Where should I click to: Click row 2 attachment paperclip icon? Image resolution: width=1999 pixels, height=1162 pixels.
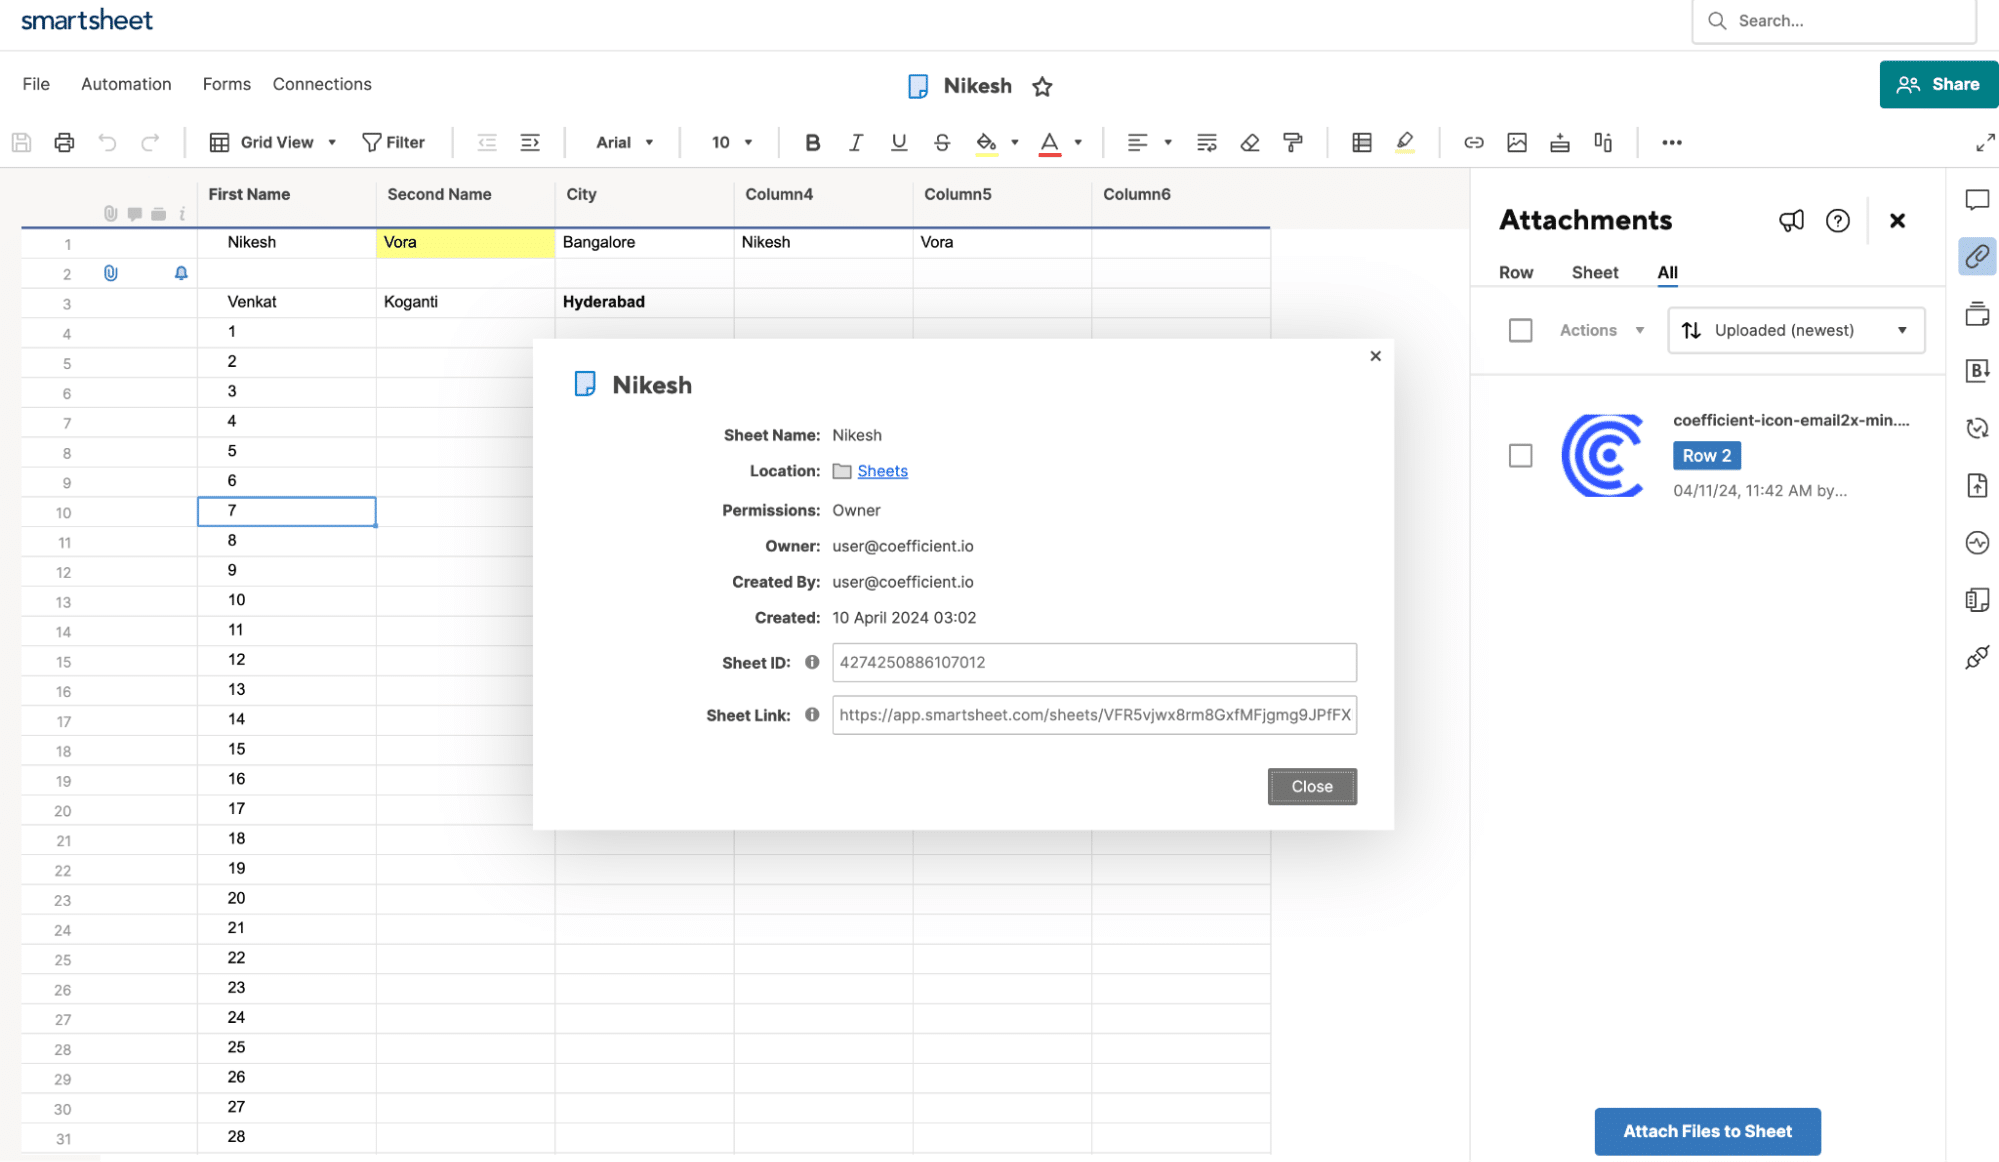pyautogui.click(x=111, y=273)
